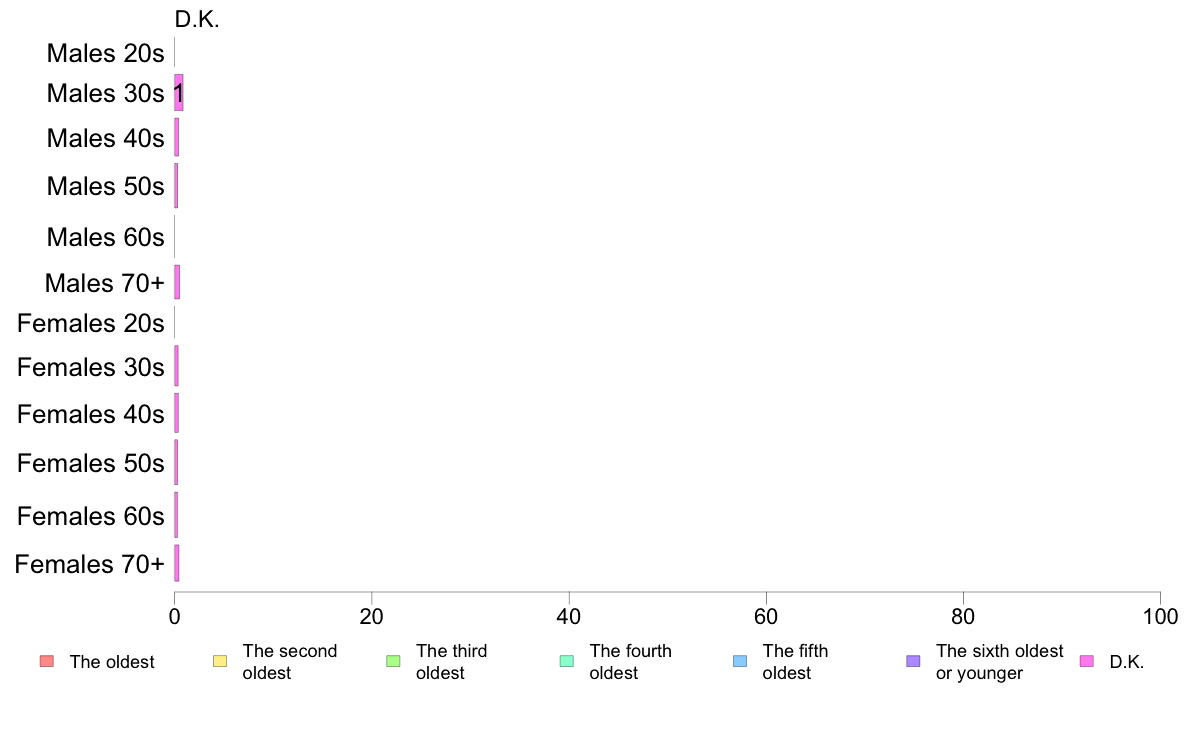Click the yellow 'The second oldest' legend swatch
Viewport: 1188px width, 736px height.
click(220, 662)
